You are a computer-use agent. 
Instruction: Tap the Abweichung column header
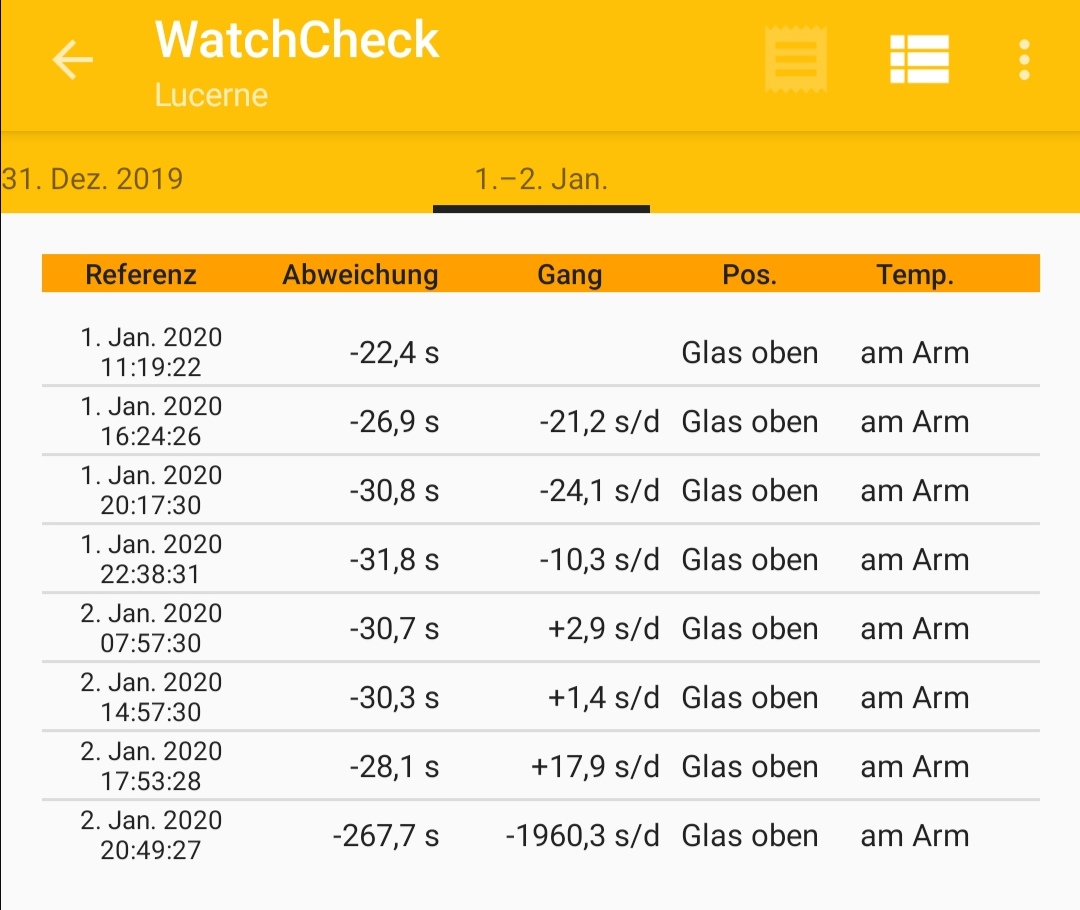point(360,274)
